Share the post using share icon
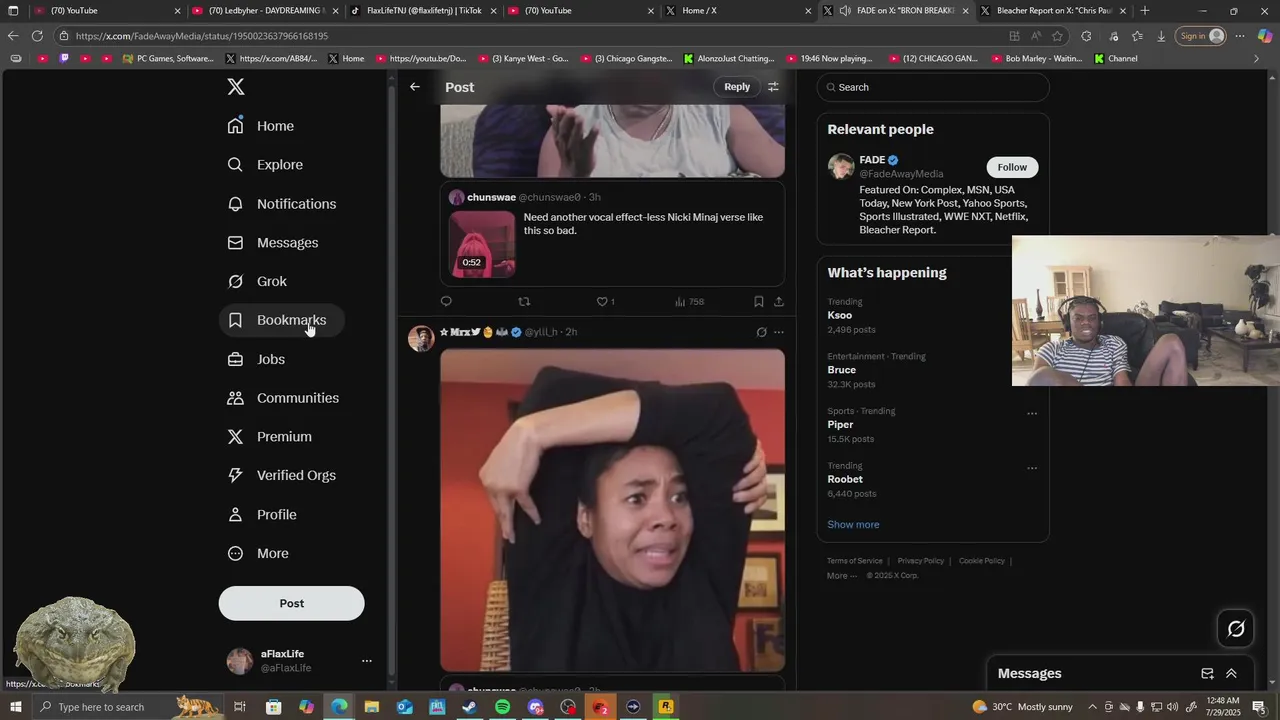Screen dimensions: 1280x720 [x=779, y=301]
